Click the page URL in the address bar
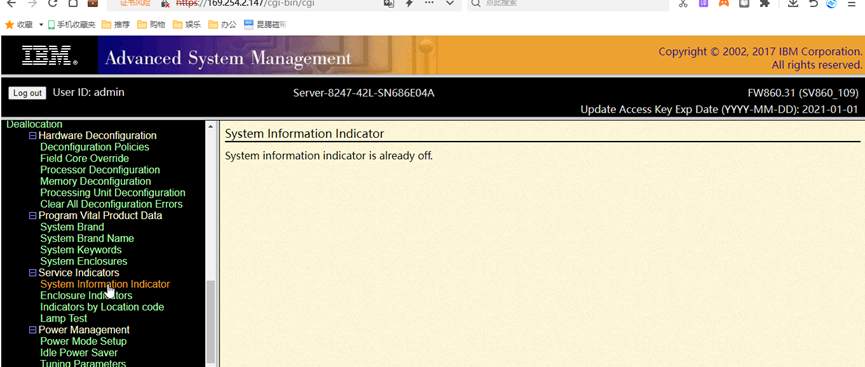Screen dimensions: 865x367 (x=245, y=3)
